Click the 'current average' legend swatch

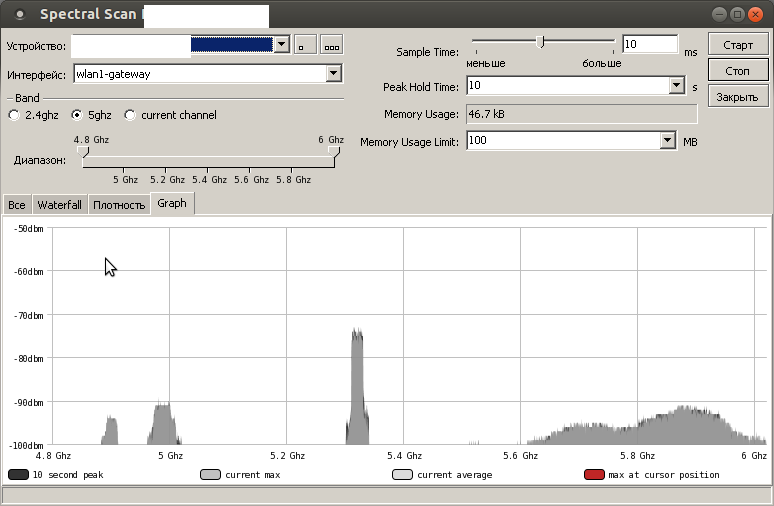(402, 474)
